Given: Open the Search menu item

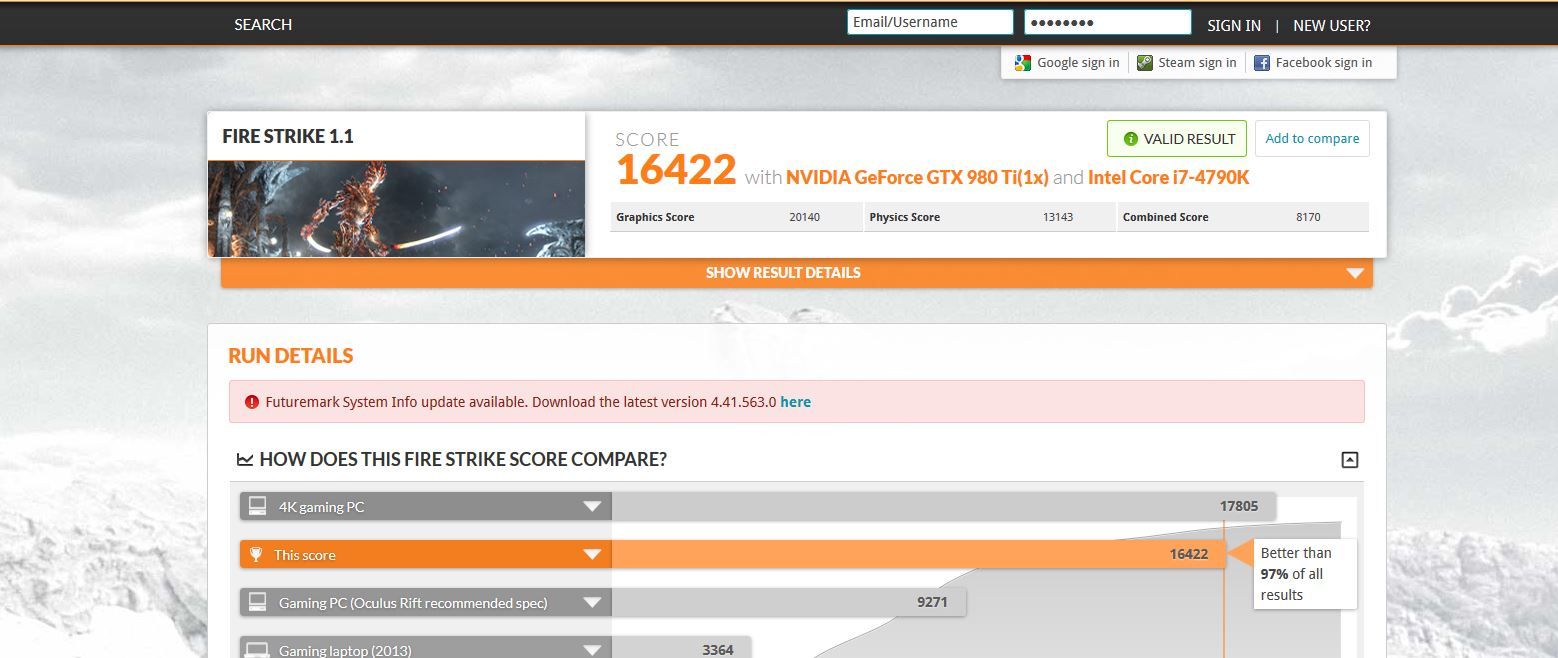Looking at the screenshot, I should pyautogui.click(x=263, y=25).
